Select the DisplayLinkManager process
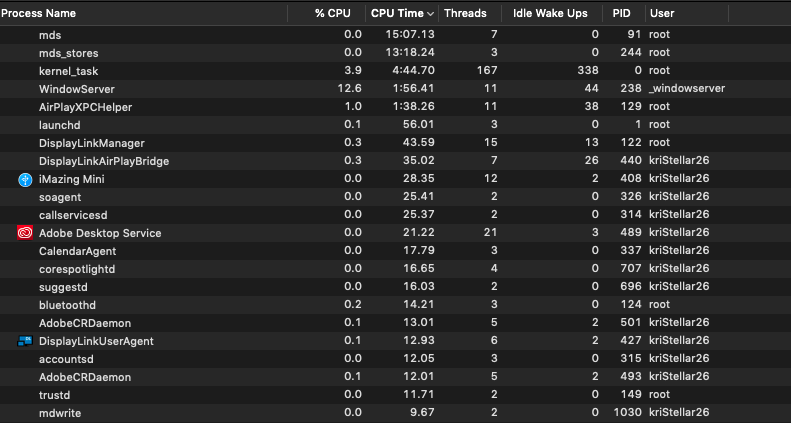Viewport: 791px width, 423px height. tap(396, 143)
